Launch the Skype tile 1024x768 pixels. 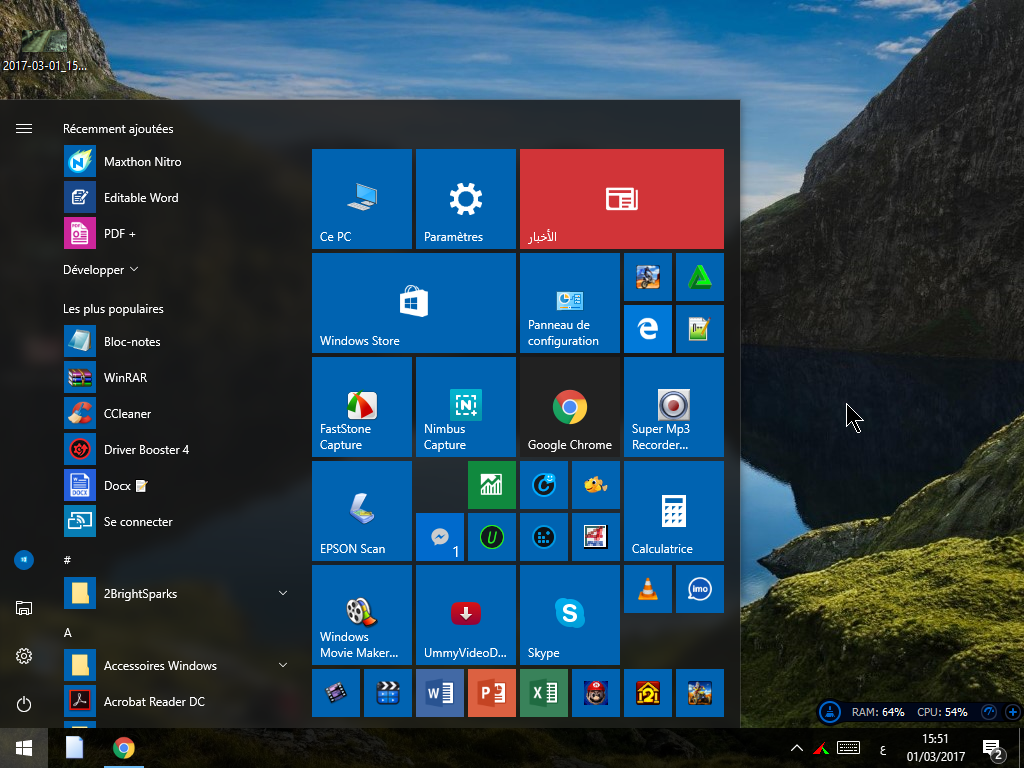click(569, 615)
